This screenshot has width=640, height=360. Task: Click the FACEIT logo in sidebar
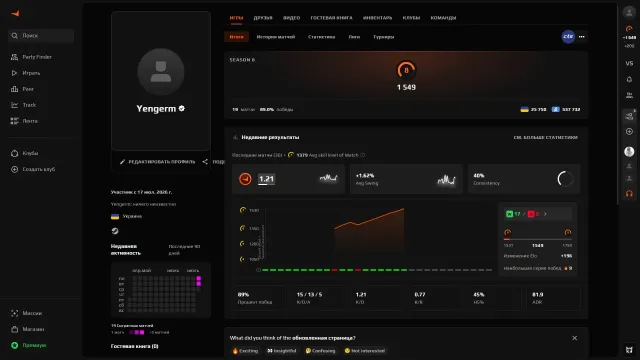pyautogui.click(x=16, y=13)
